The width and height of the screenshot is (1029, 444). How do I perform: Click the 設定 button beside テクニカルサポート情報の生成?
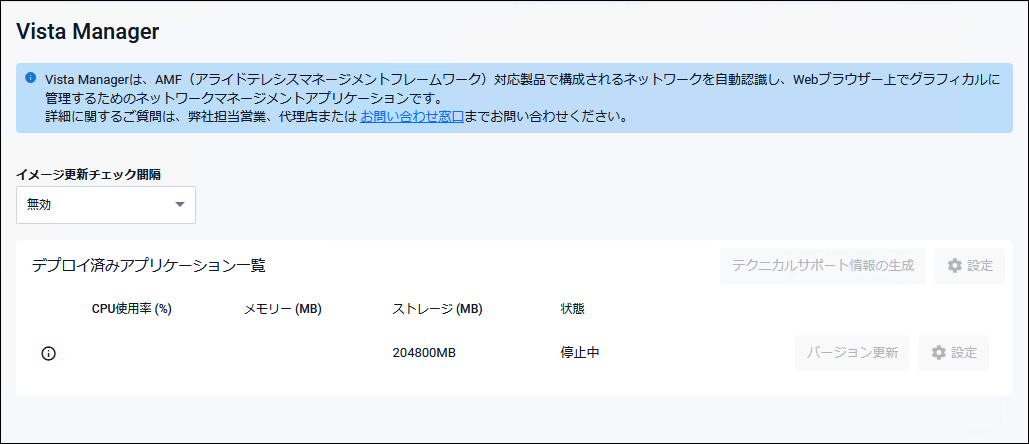click(x=969, y=266)
